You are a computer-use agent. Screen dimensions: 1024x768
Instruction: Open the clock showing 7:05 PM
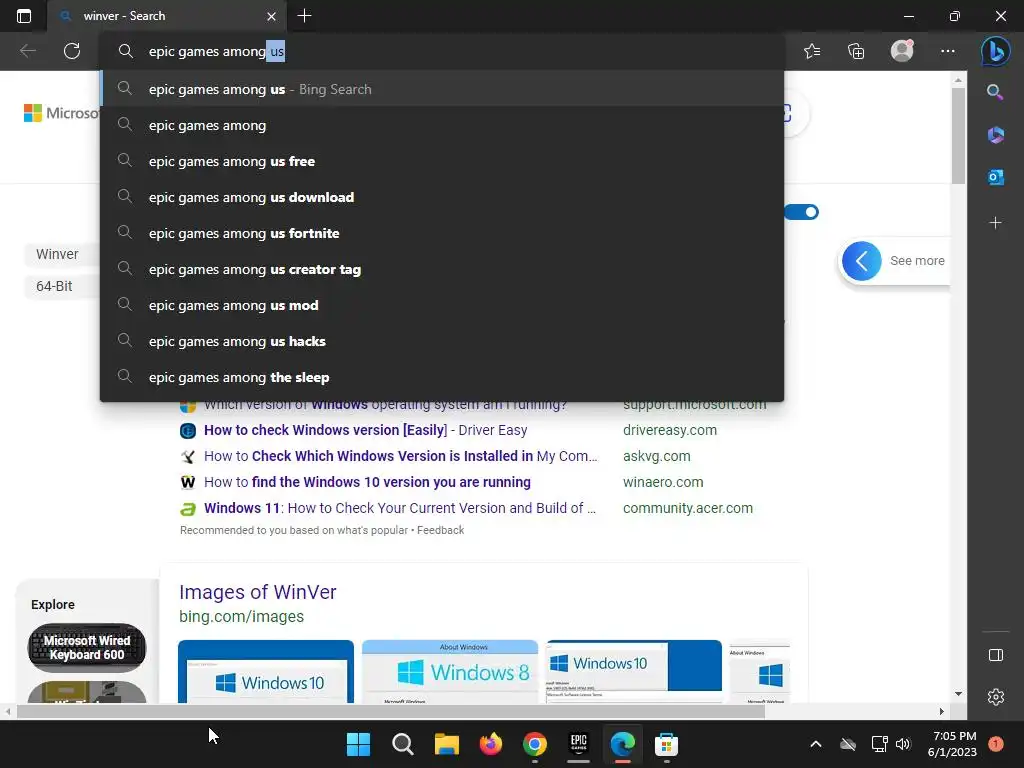click(952, 744)
